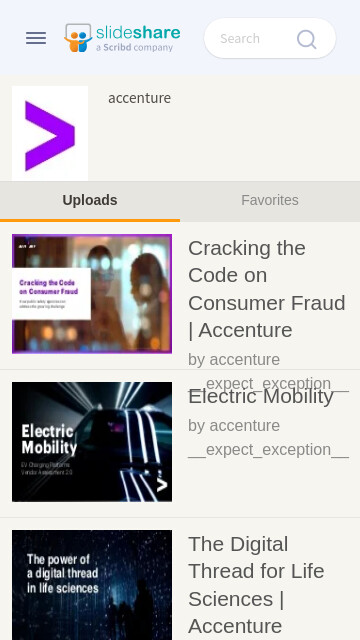This screenshot has height=640, width=360.
Task: Switch to the Favorites tab
Action: pos(270,200)
